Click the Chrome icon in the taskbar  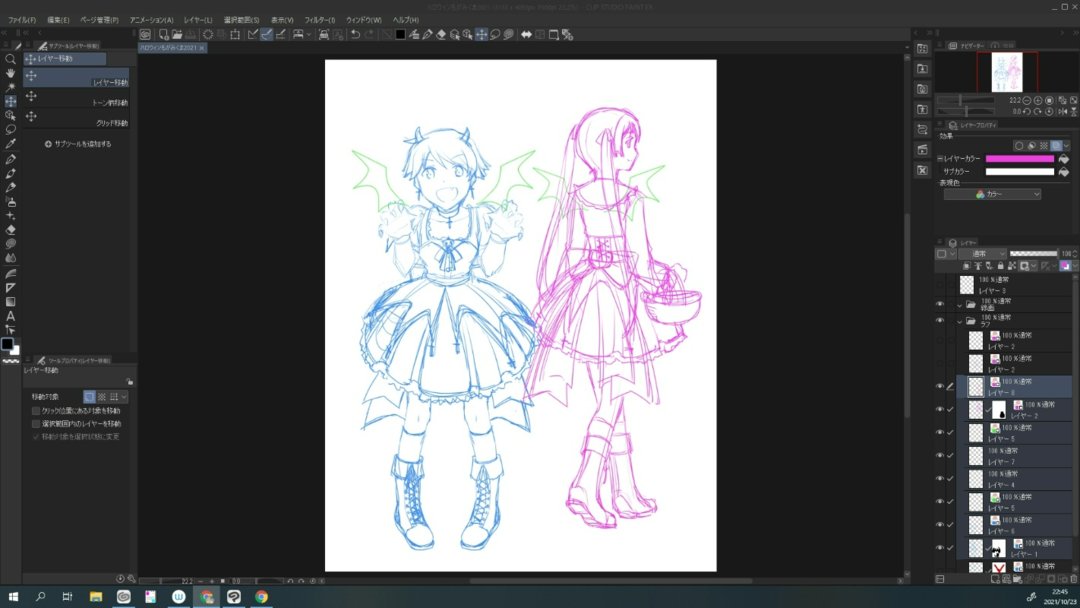point(261,596)
